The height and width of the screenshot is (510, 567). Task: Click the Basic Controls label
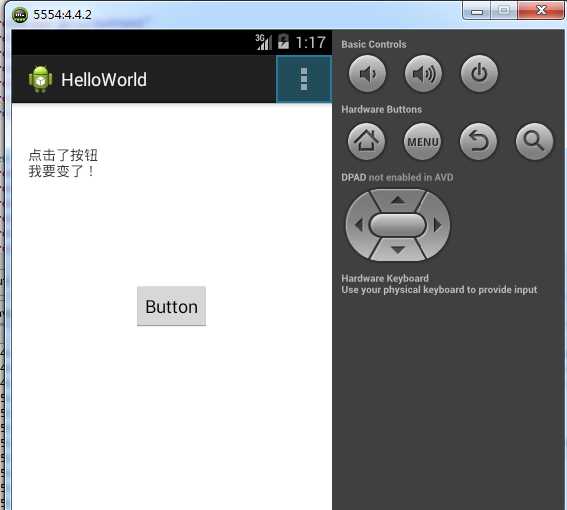point(374,44)
